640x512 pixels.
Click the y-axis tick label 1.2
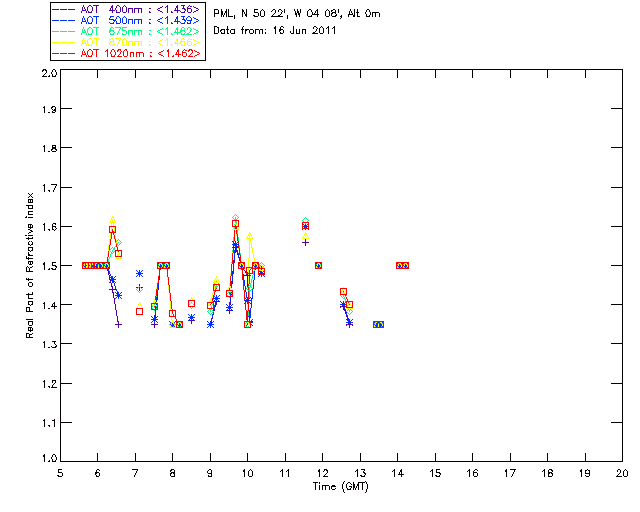click(49, 384)
